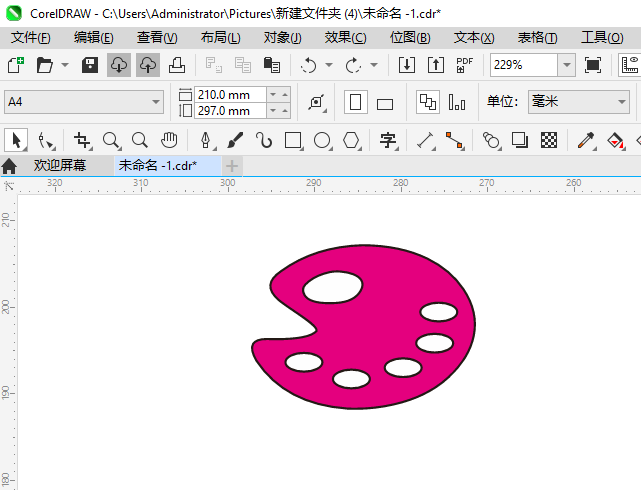Select the first Zoom magnifier tool

point(111,140)
